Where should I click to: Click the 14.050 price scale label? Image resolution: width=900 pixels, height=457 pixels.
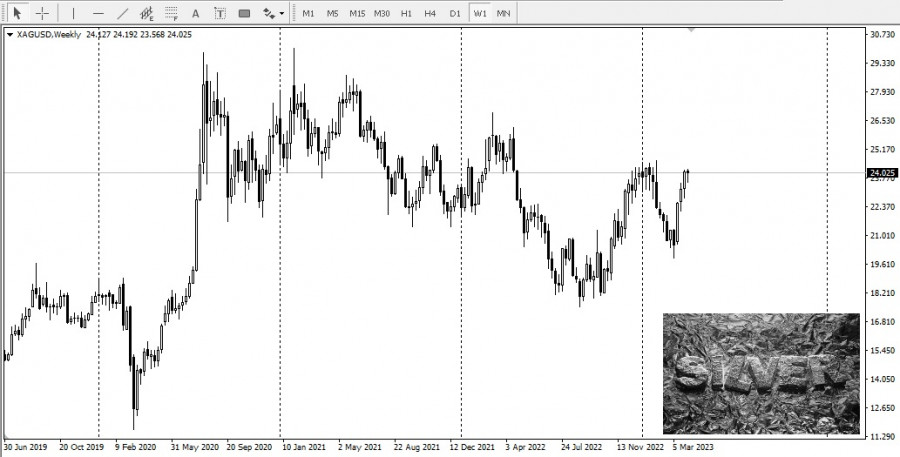[883, 379]
